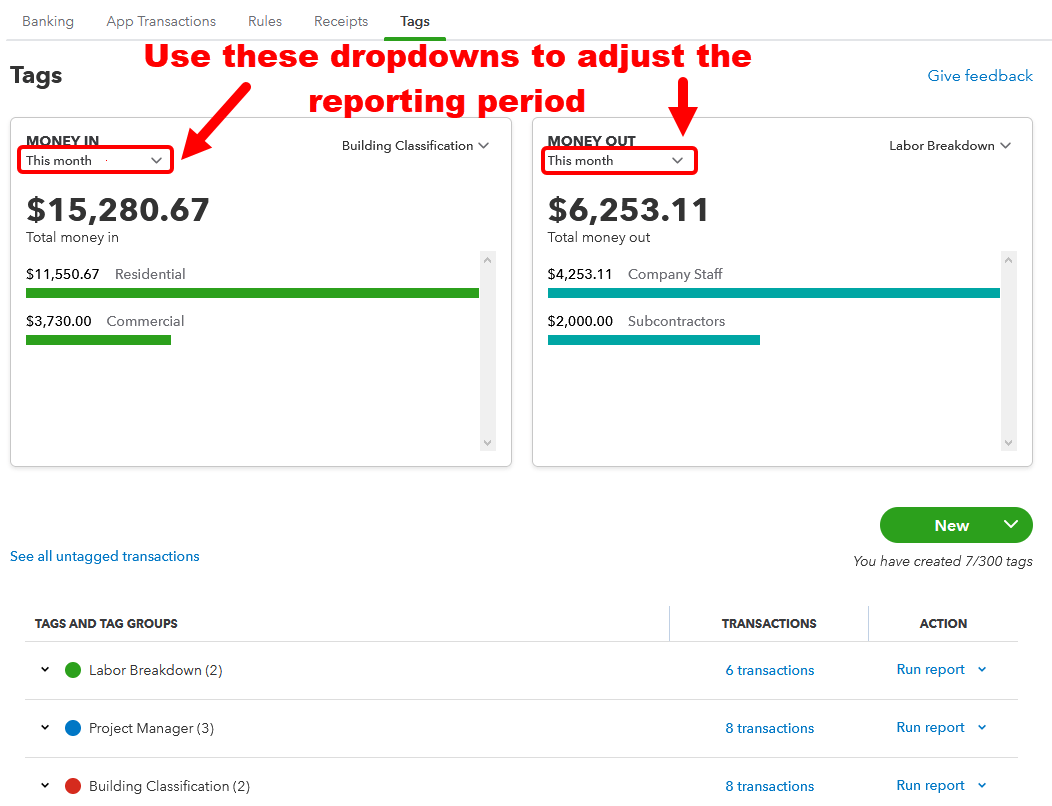Open action dropdown arrow for Labor Breakdown
Screen dimensions: 1052x806
[x=982, y=669]
